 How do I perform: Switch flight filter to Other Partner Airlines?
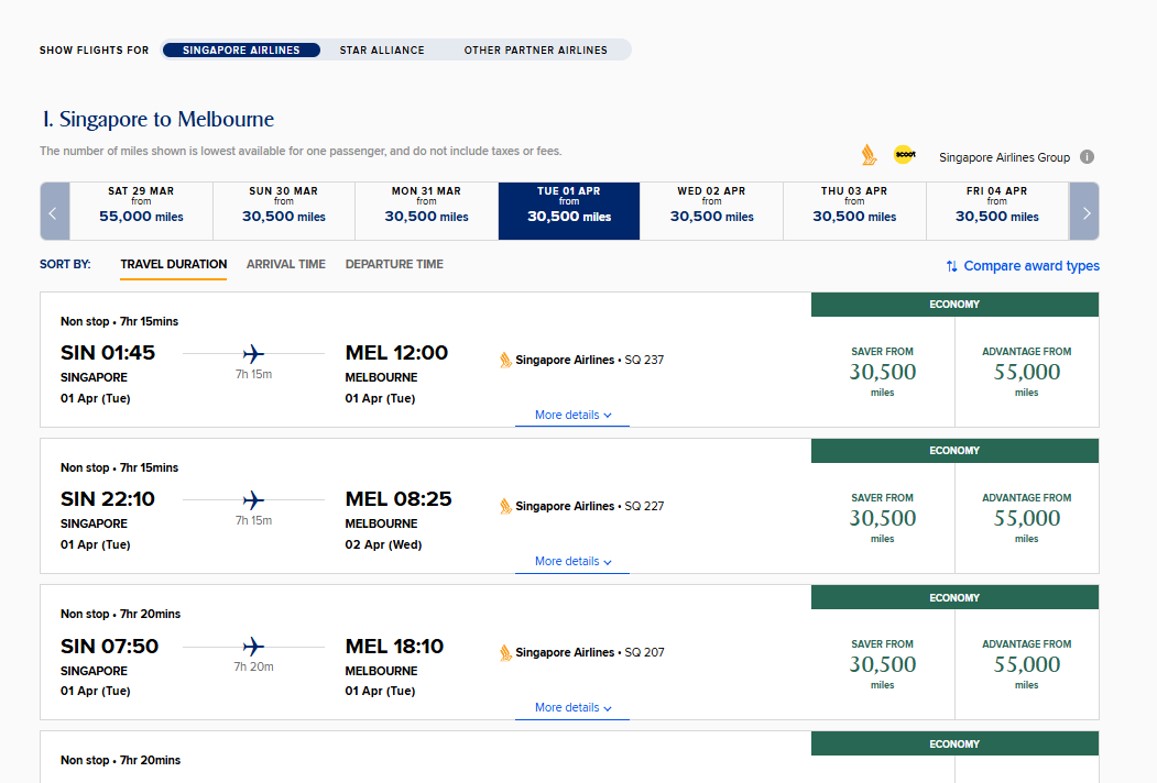click(536, 50)
